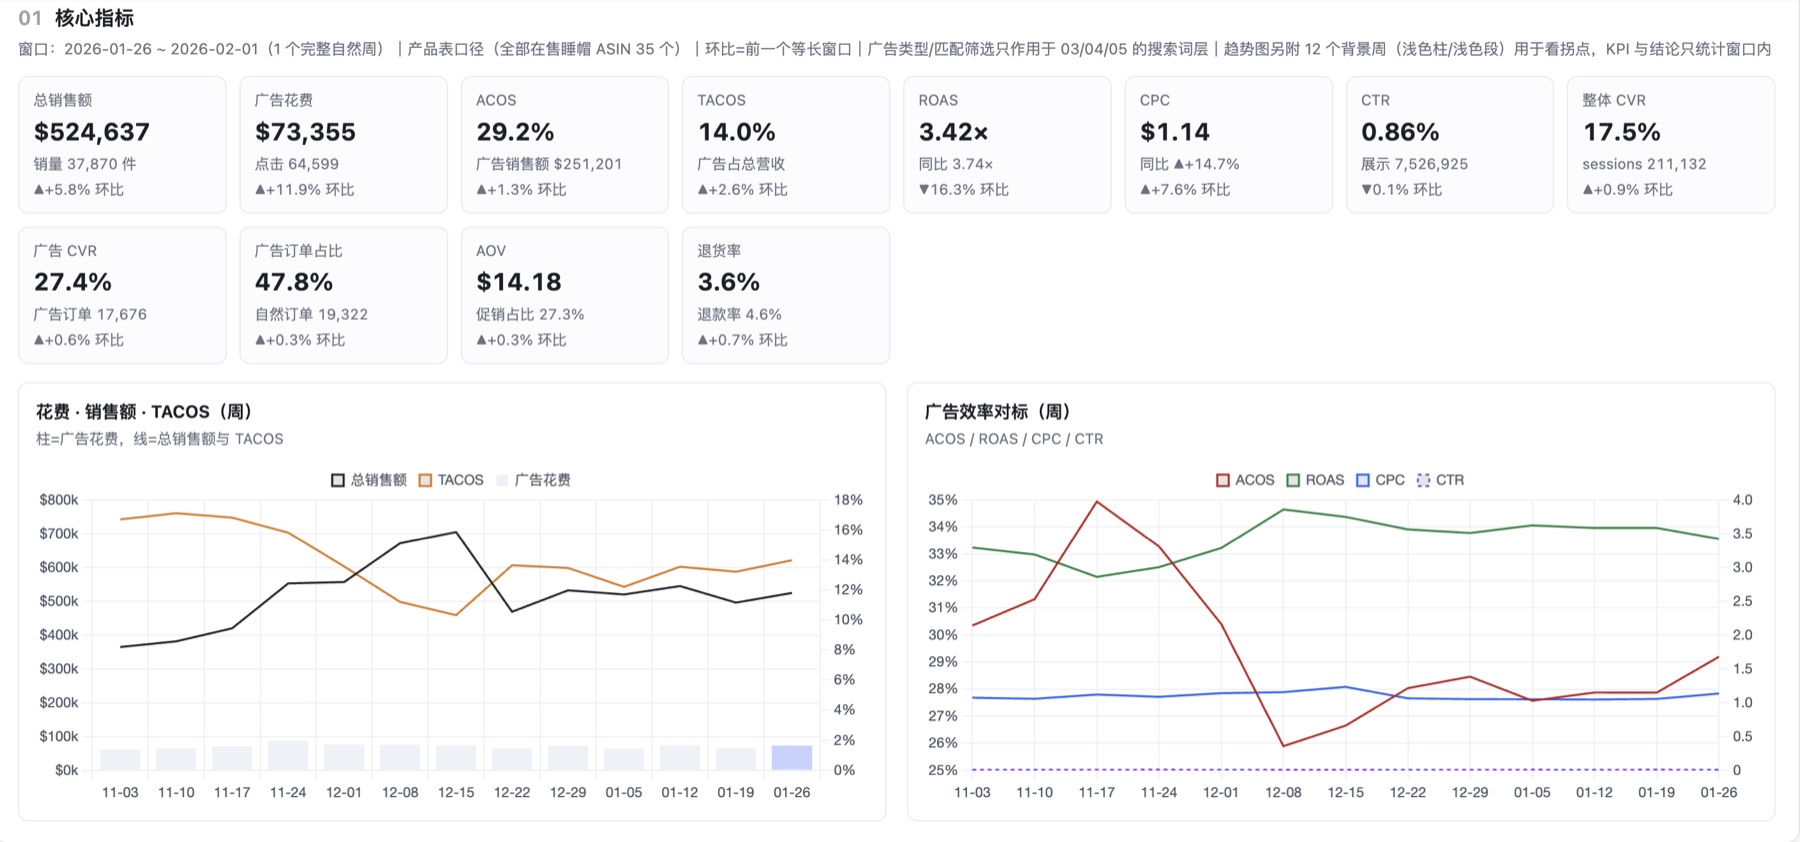The image size is (1800, 842).
Task: Click the CPC $1.14 value
Action: (1175, 132)
